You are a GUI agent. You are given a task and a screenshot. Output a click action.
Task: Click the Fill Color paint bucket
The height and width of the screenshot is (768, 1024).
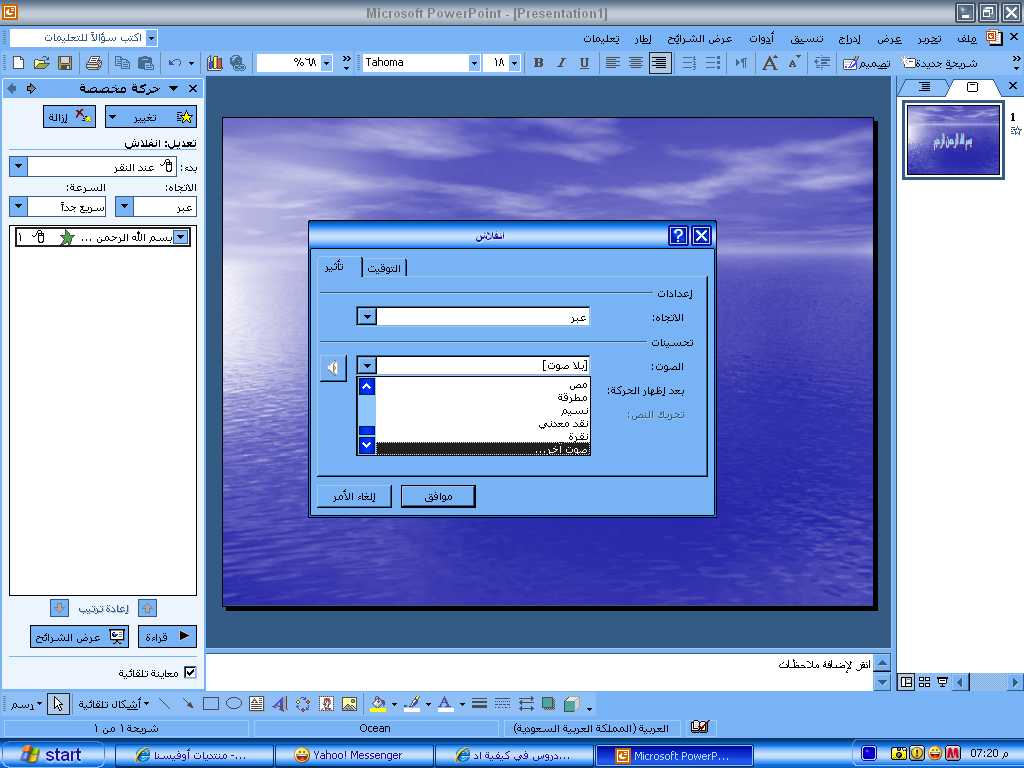tap(377, 704)
